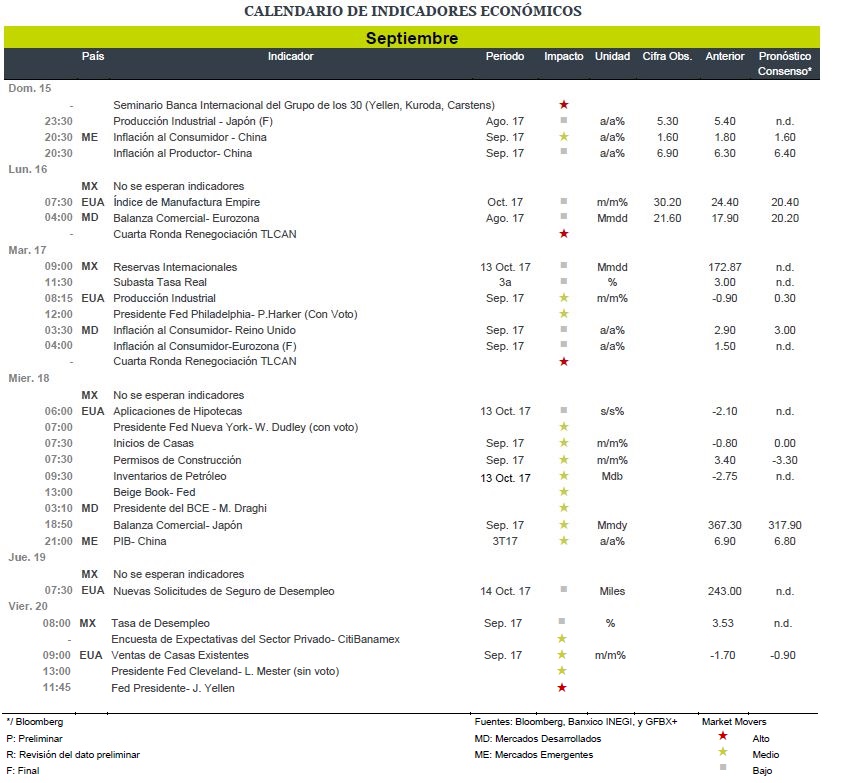Screen dimensions: 849x783
Task: Click the grey square for Aplicaciones de Hipotecas
Action: coord(564,410)
